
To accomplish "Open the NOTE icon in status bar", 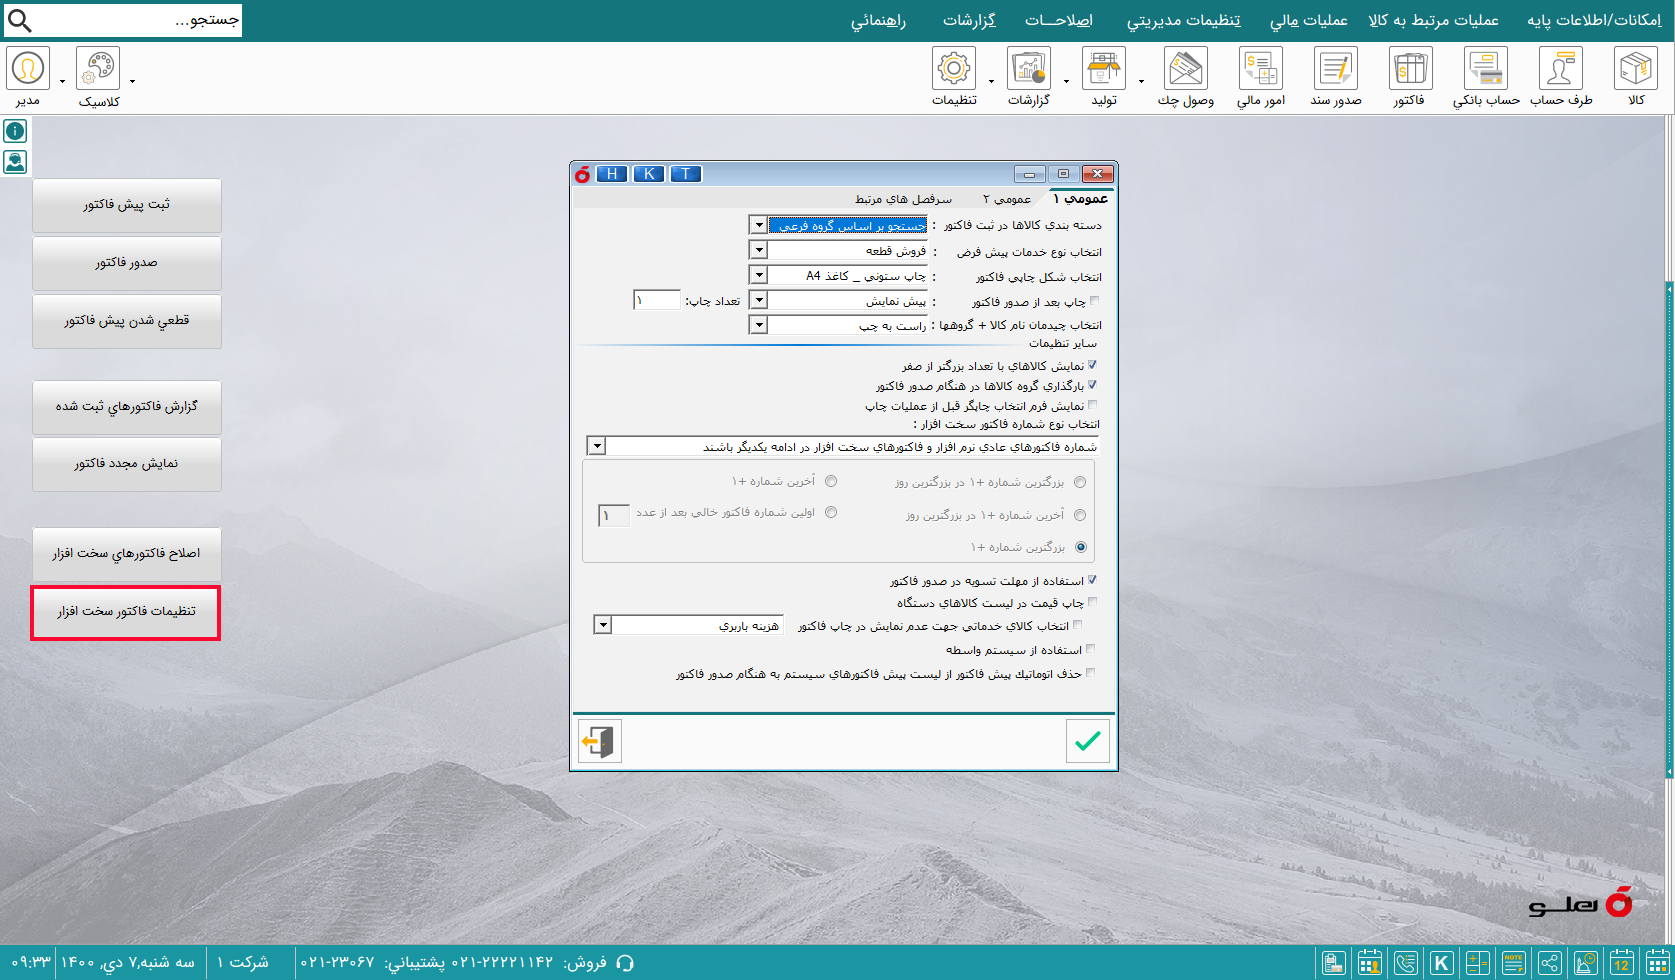I will point(1513,963).
